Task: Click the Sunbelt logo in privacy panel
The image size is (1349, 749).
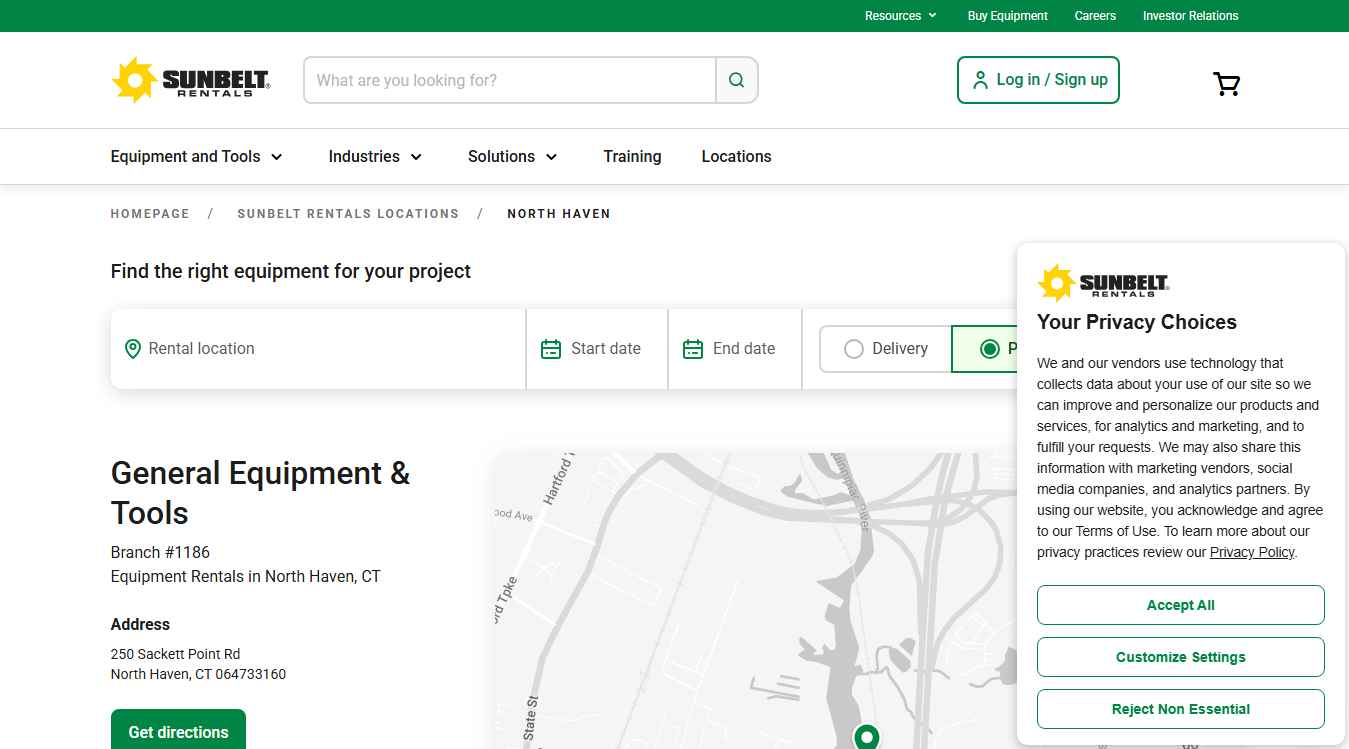Action: [x=1103, y=283]
